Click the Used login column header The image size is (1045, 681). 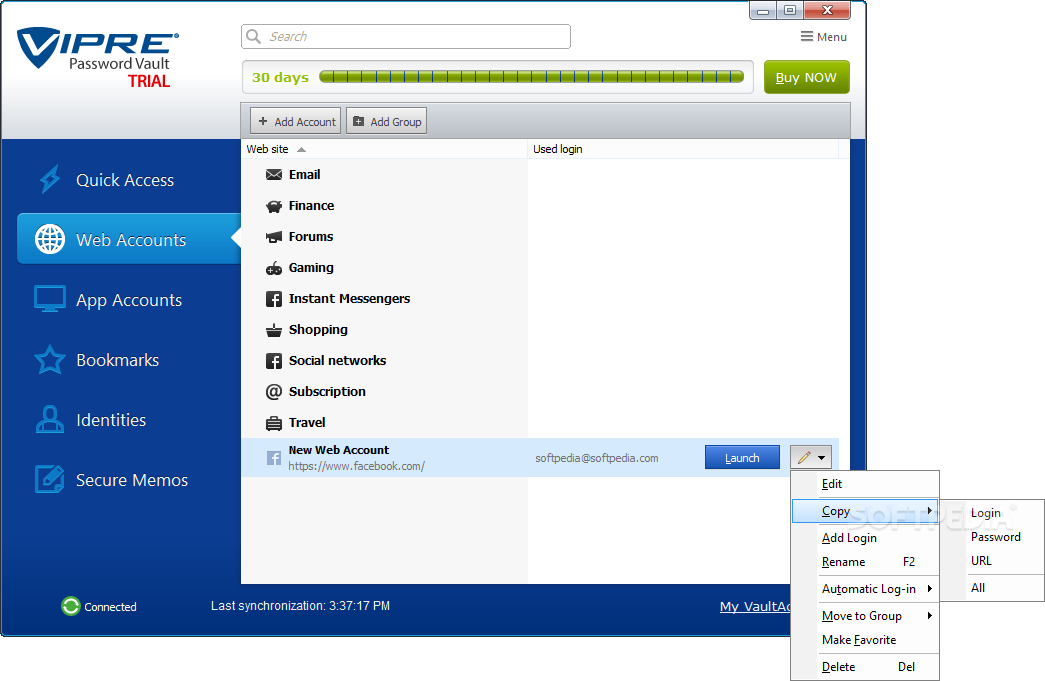[683, 149]
